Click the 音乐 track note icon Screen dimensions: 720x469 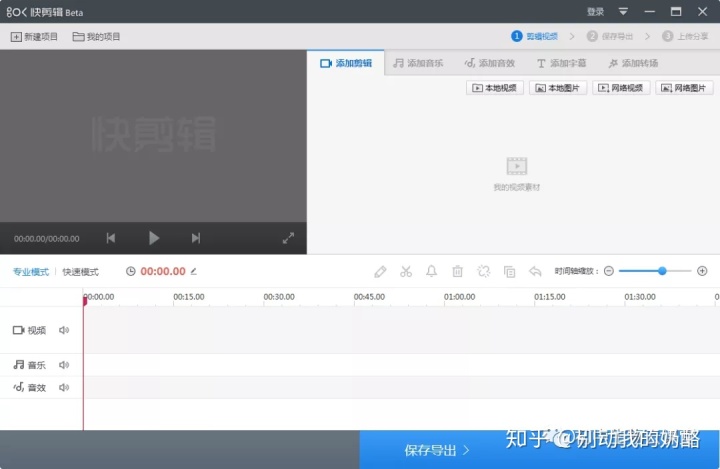point(19,365)
